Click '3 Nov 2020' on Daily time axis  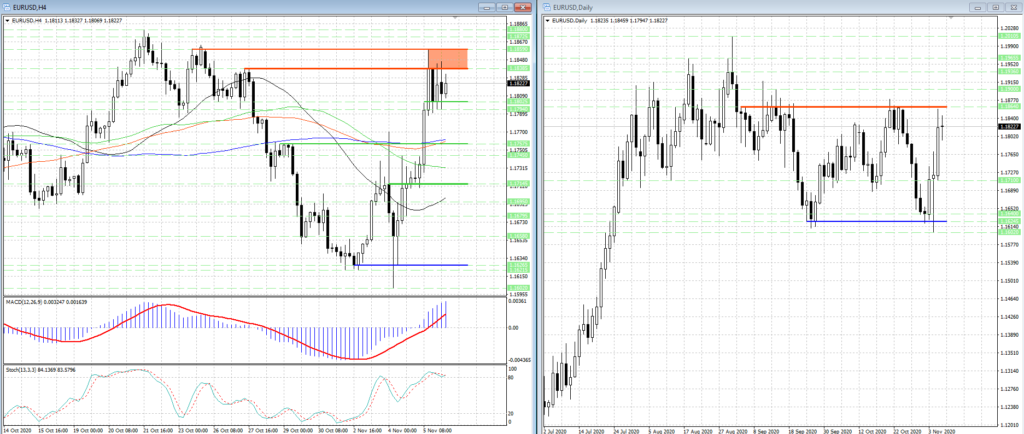coord(942,431)
